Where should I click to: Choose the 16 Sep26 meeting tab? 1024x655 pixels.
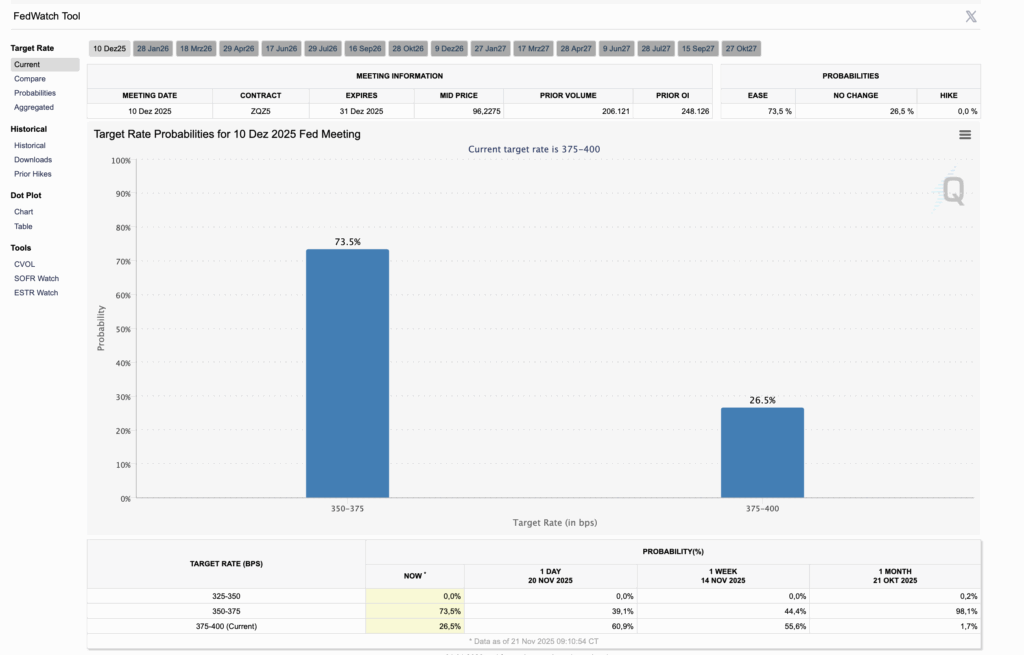(x=364, y=48)
